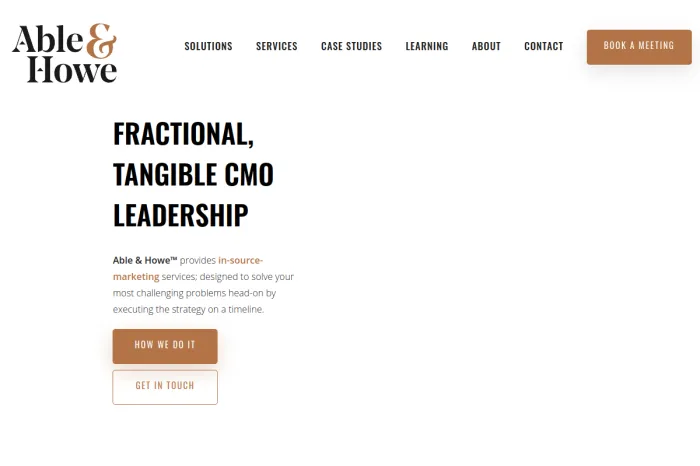
Task: Click the LEADERSHIP headline word
Action: (x=181, y=215)
